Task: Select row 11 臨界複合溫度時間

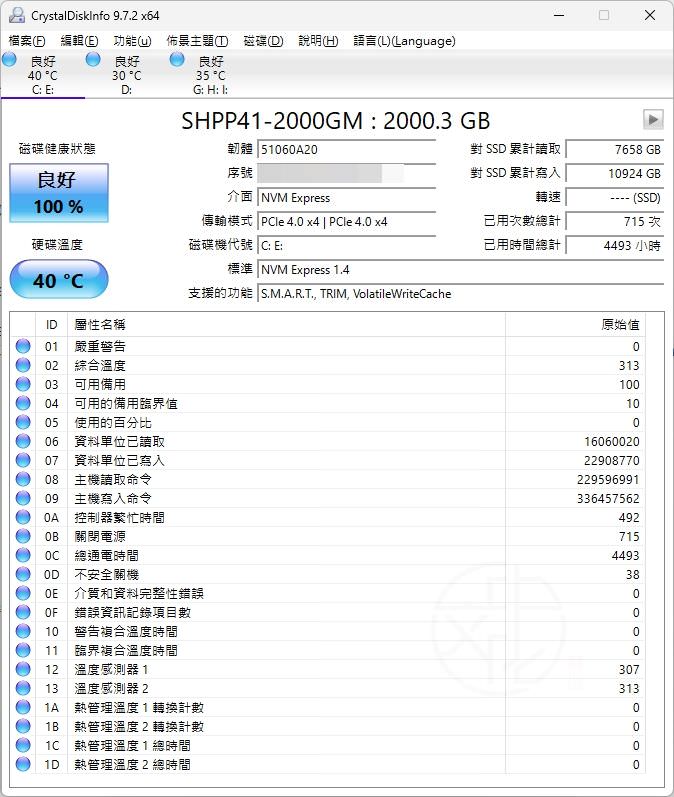Action: (x=328, y=650)
